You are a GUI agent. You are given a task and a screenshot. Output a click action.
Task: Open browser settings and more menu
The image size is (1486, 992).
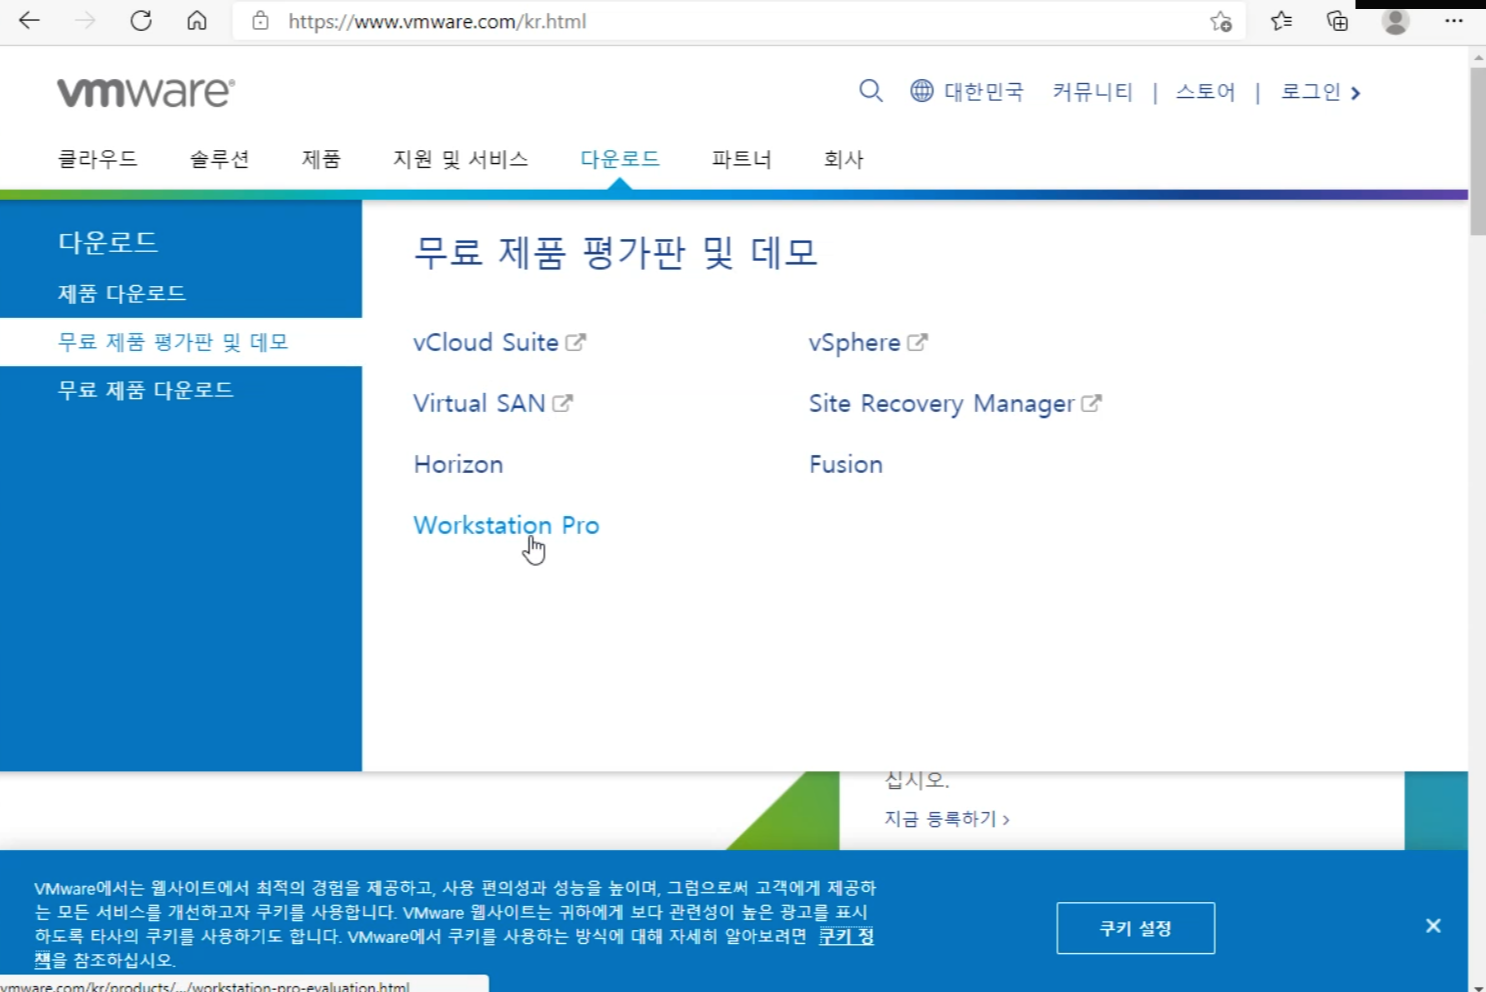click(x=1454, y=21)
